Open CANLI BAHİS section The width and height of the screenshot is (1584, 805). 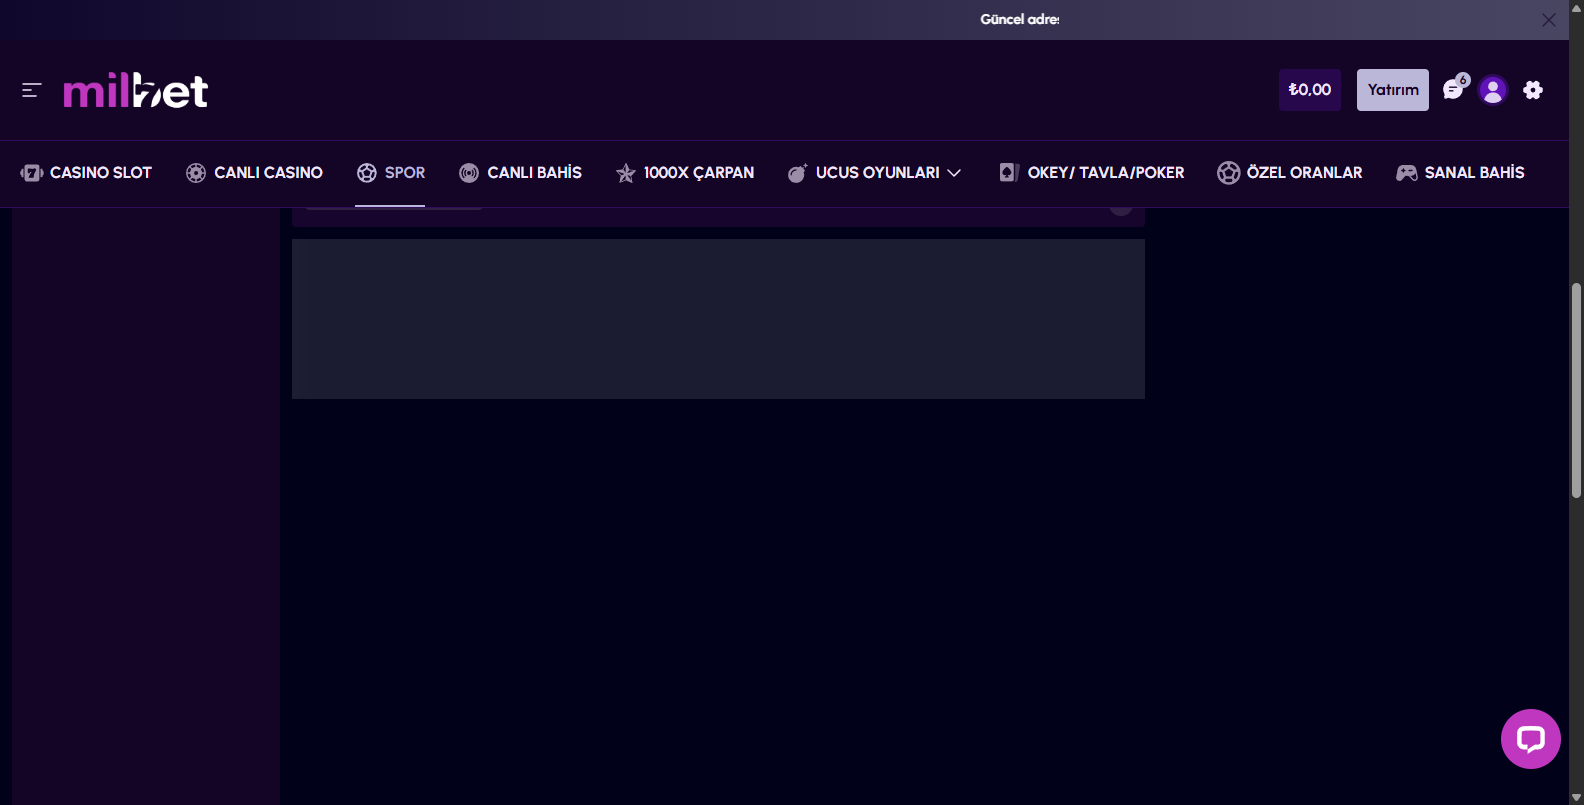click(520, 173)
